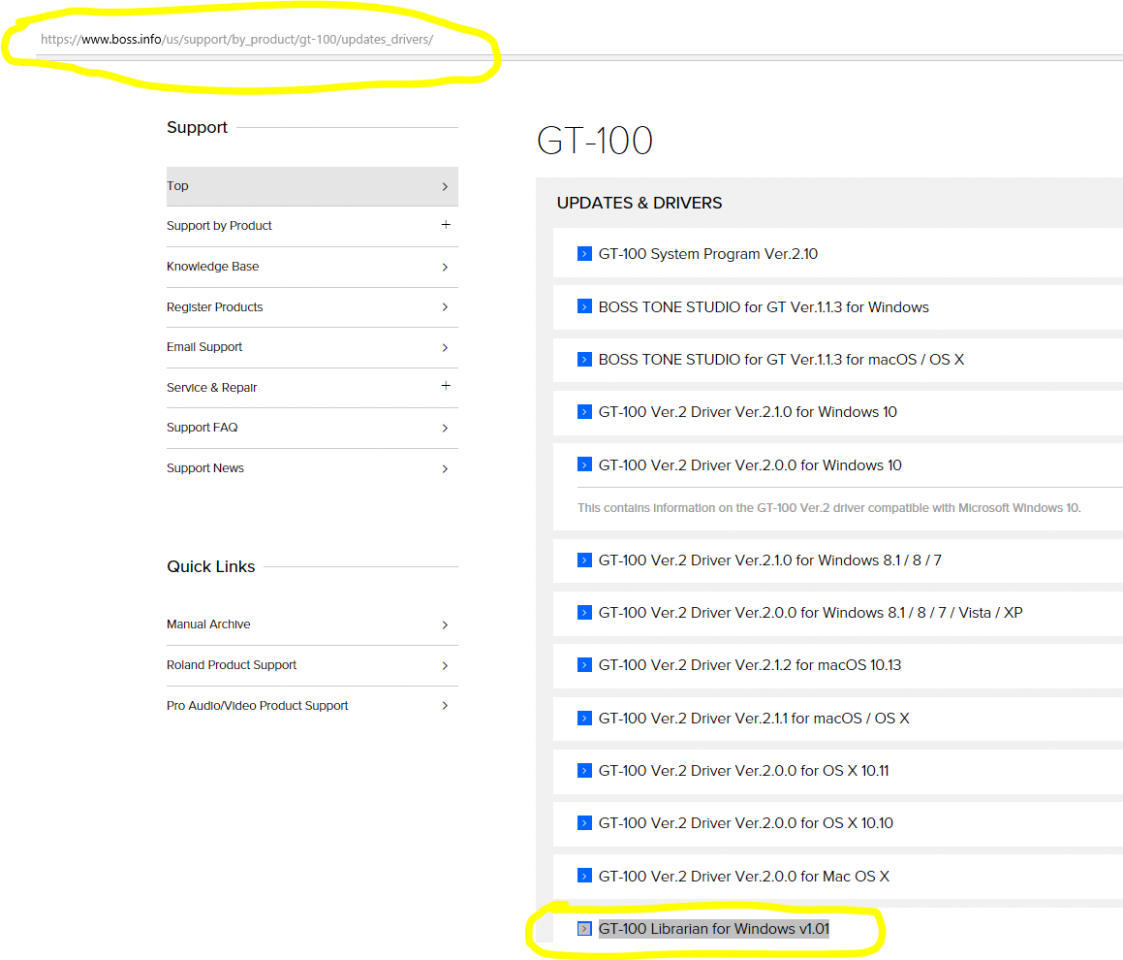Image resolution: width=1123 pixels, height=960 pixels.
Task: Open Driver Ver.2.1.0 for Windows 10 link
Action: coord(748,412)
